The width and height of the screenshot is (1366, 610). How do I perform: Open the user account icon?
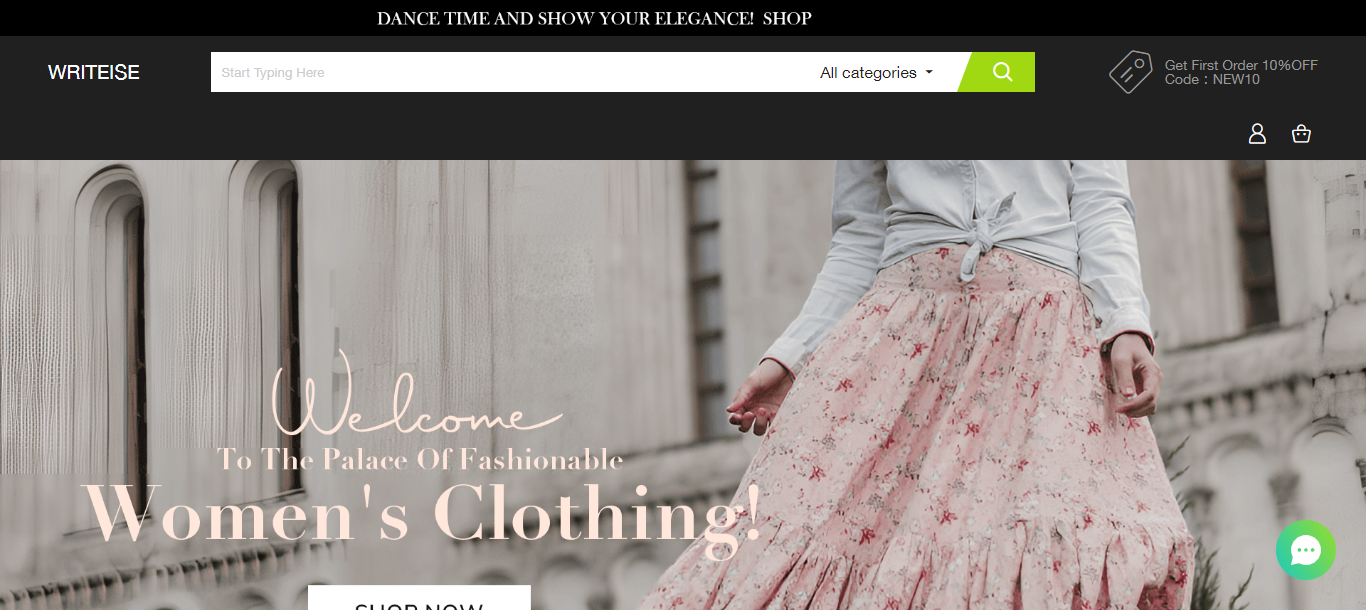[x=1257, y=133]
